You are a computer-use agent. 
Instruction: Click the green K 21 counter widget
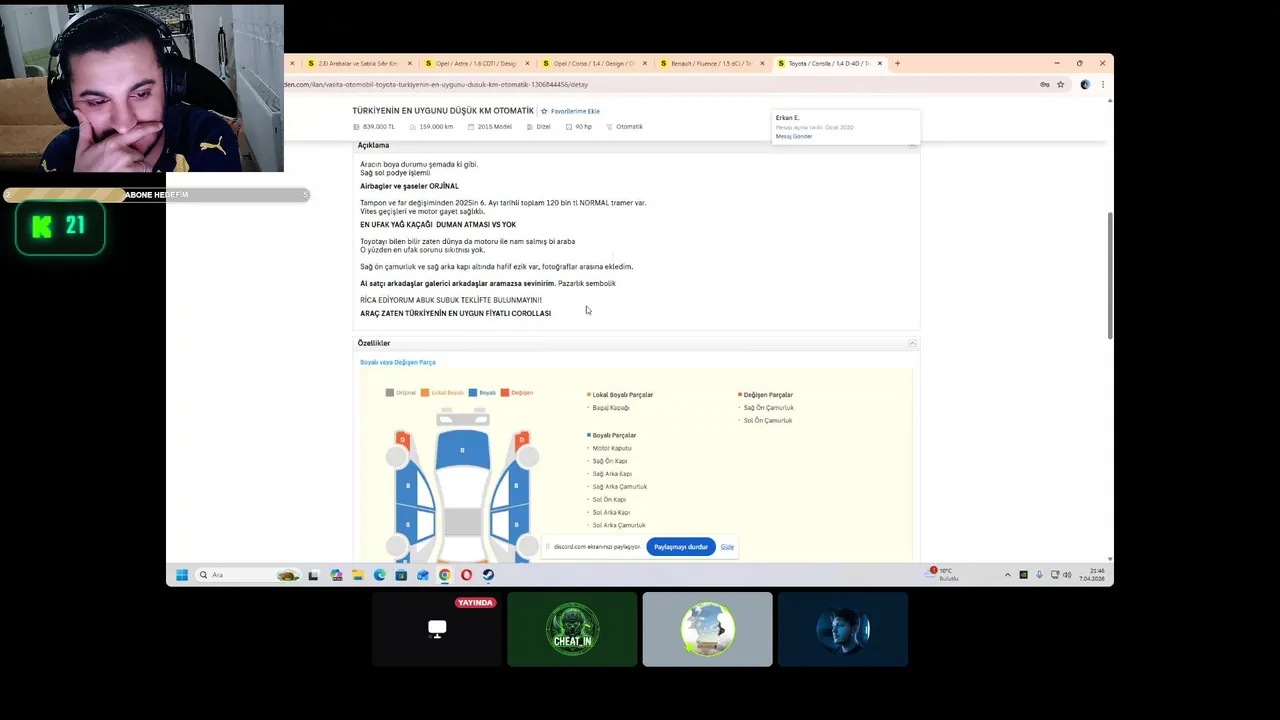tap(60, 227)
